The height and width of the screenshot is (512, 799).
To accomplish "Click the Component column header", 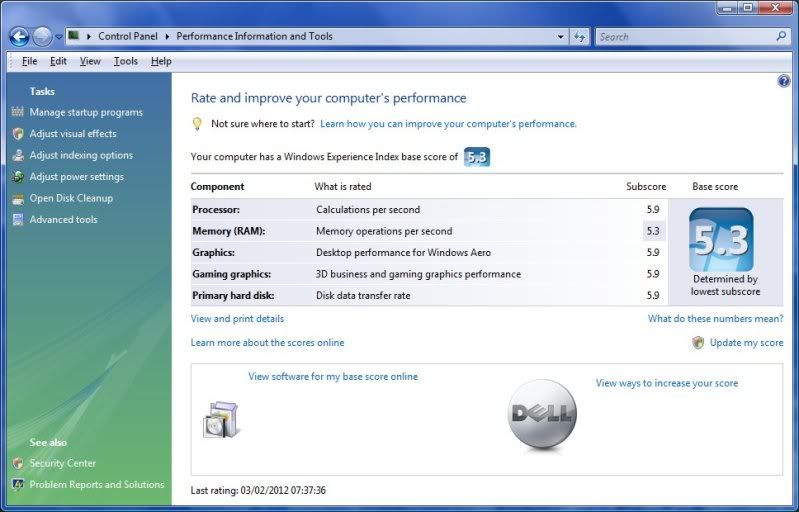I will [218, 186].
